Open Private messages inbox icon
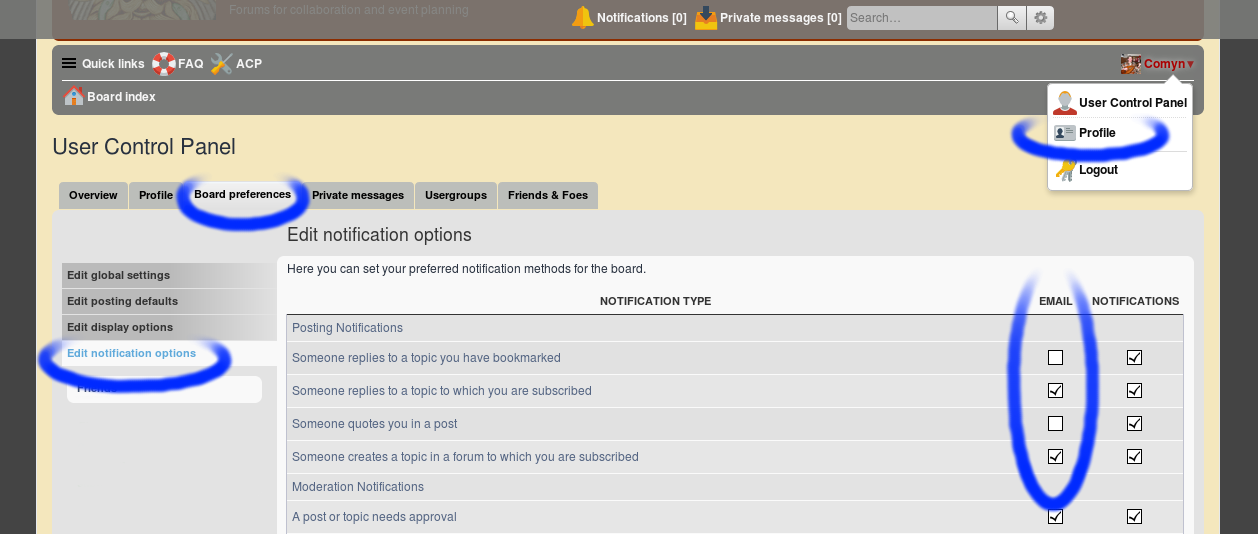This screenshot has width=1258, height=534. click(x=706, y=18)
